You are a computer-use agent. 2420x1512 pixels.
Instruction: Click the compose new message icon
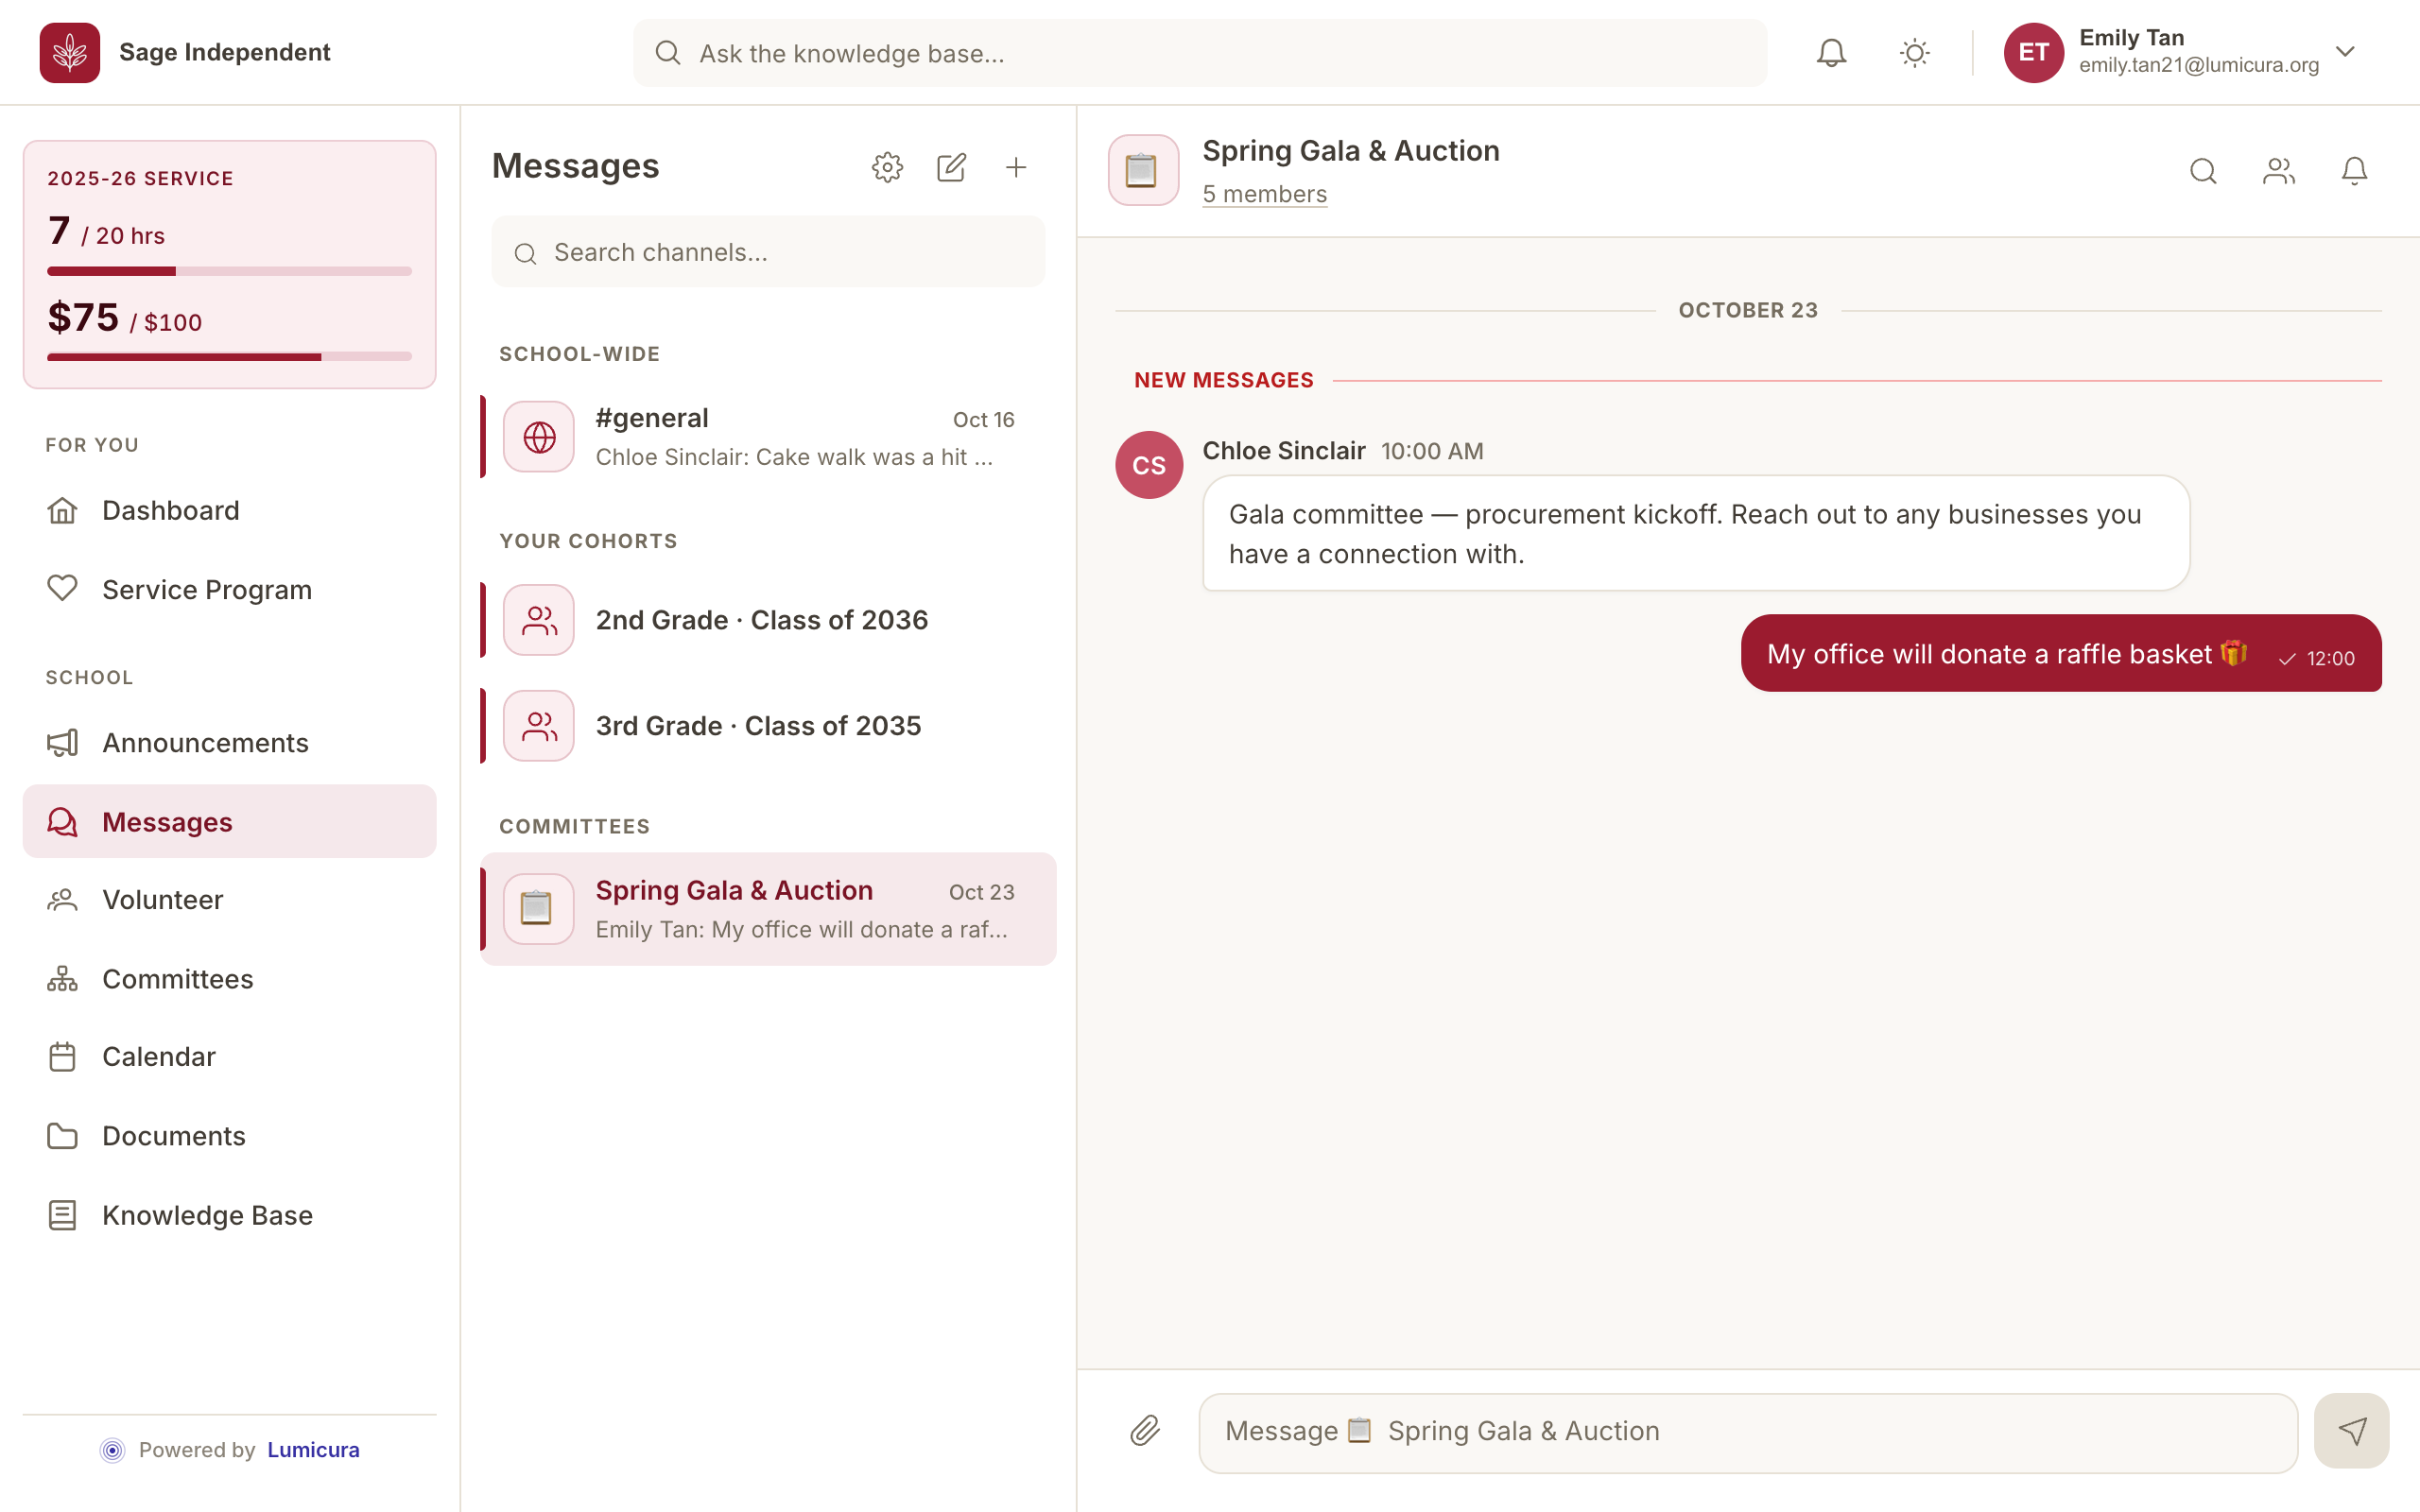951,167
